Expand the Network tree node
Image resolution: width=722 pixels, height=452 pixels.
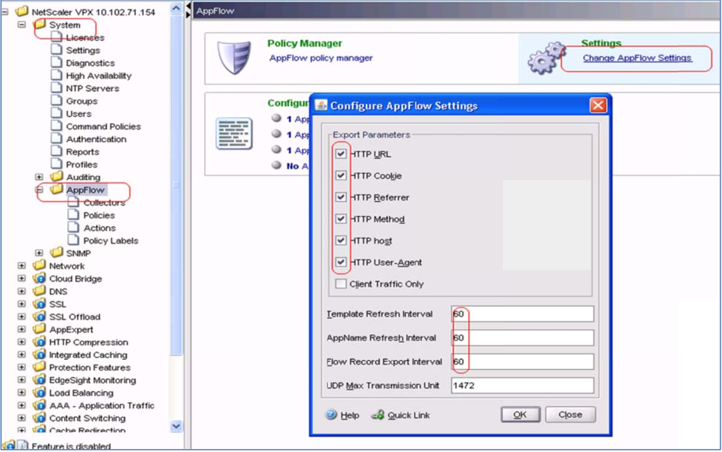point(22,266)
